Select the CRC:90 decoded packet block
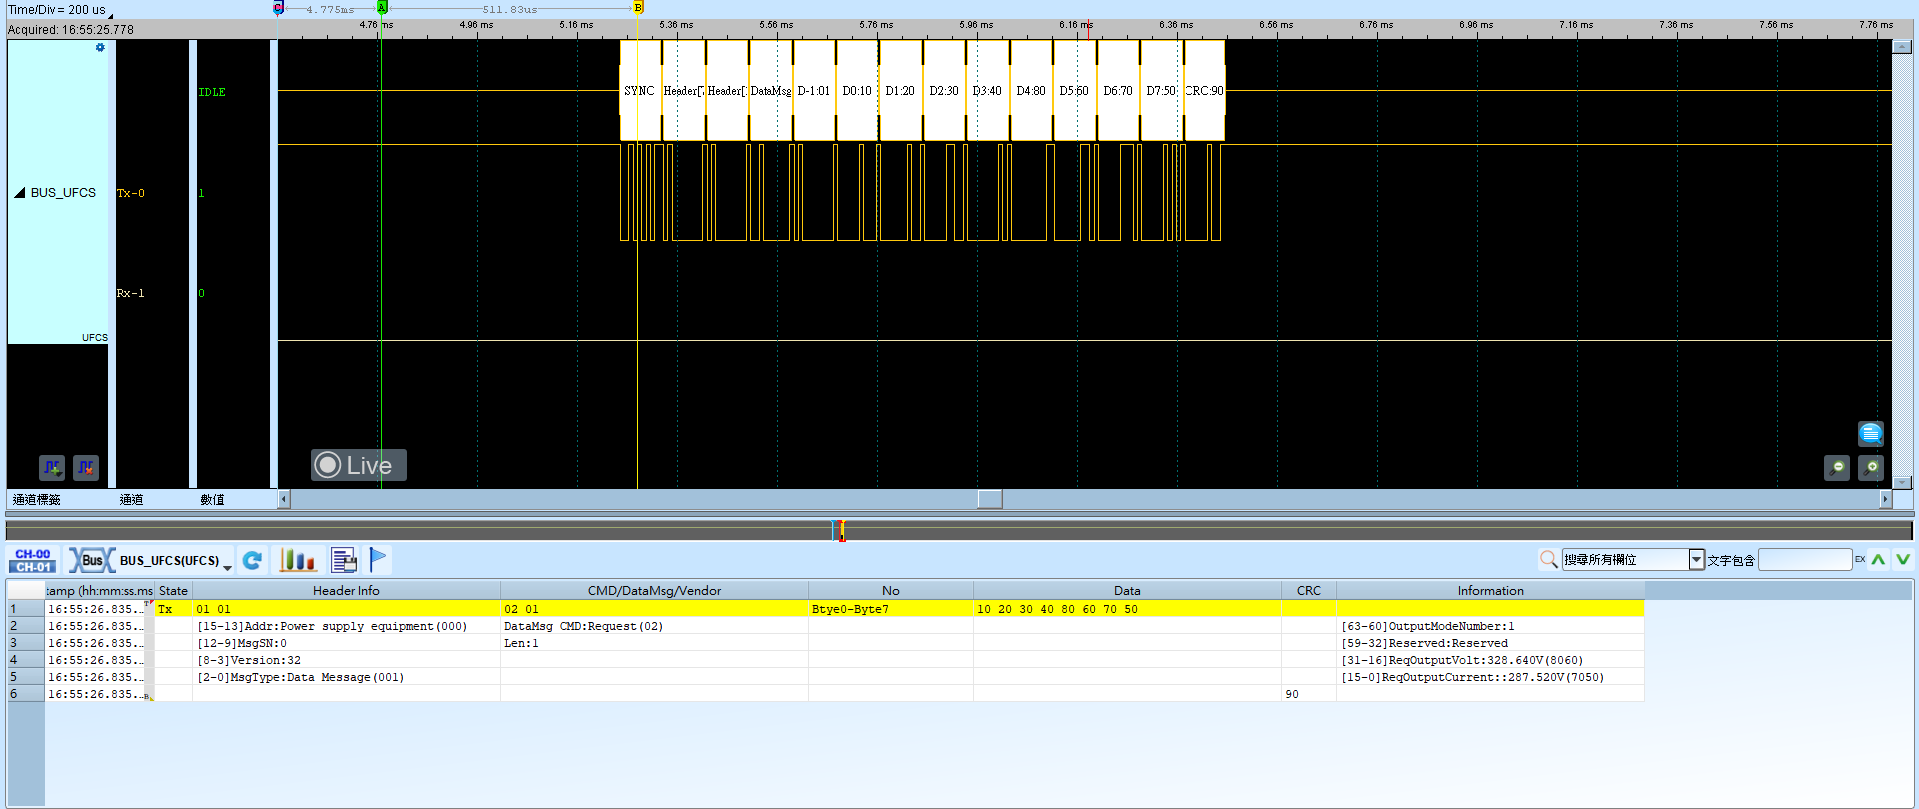This screenshot has width=1919, height=809. 1204,90
